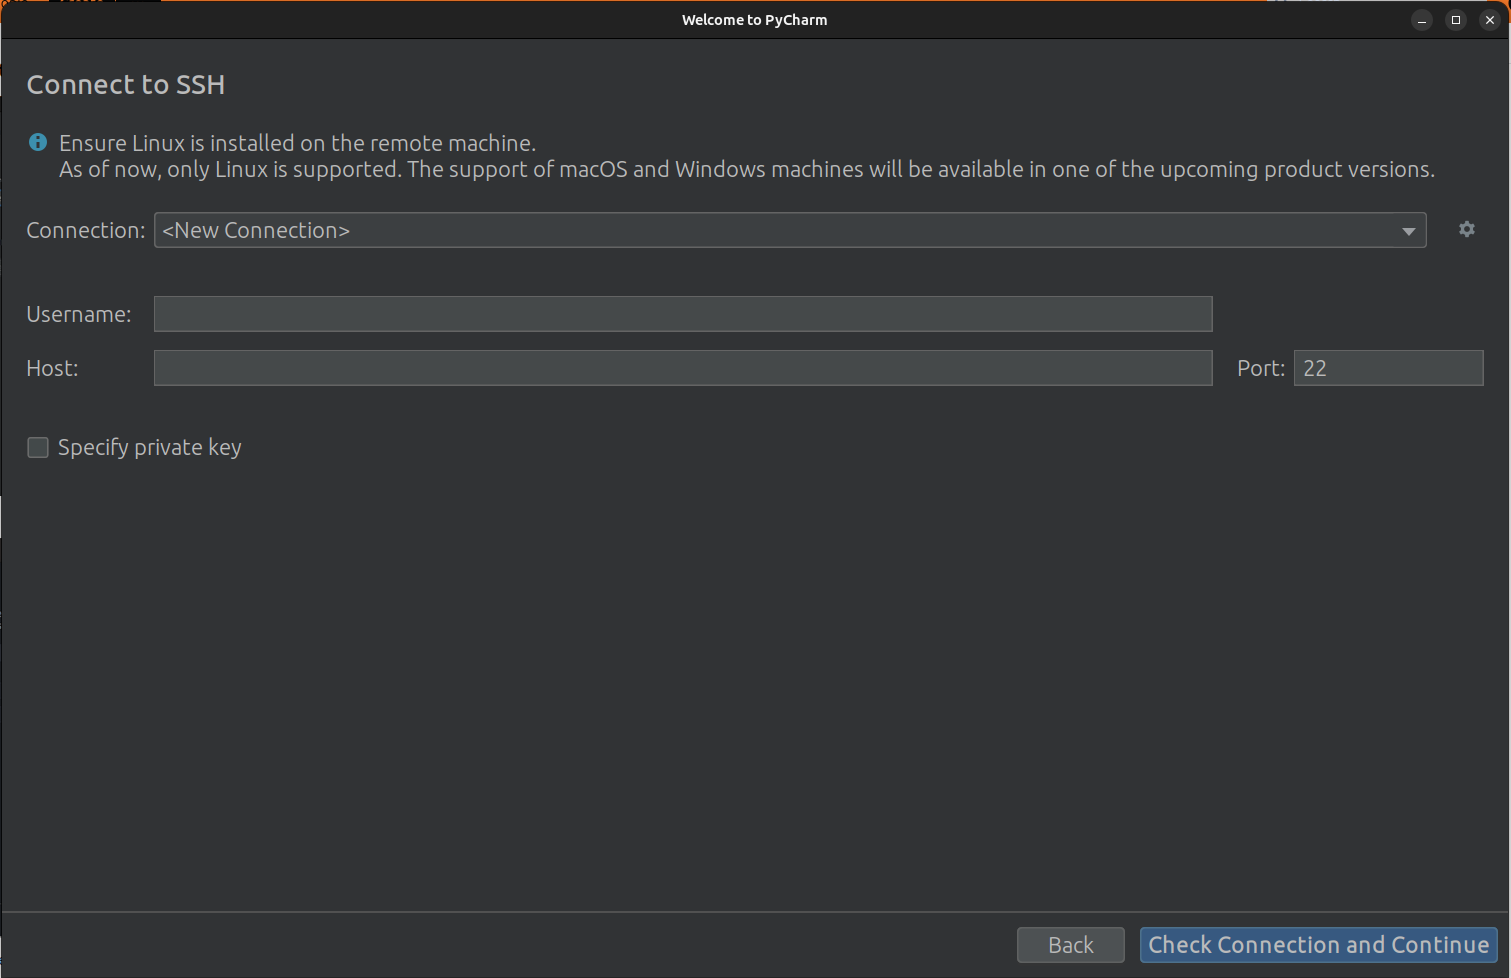This screenshot has width=1511, height=978.
Task: Click the Username: label
Action: pos(79,314)
